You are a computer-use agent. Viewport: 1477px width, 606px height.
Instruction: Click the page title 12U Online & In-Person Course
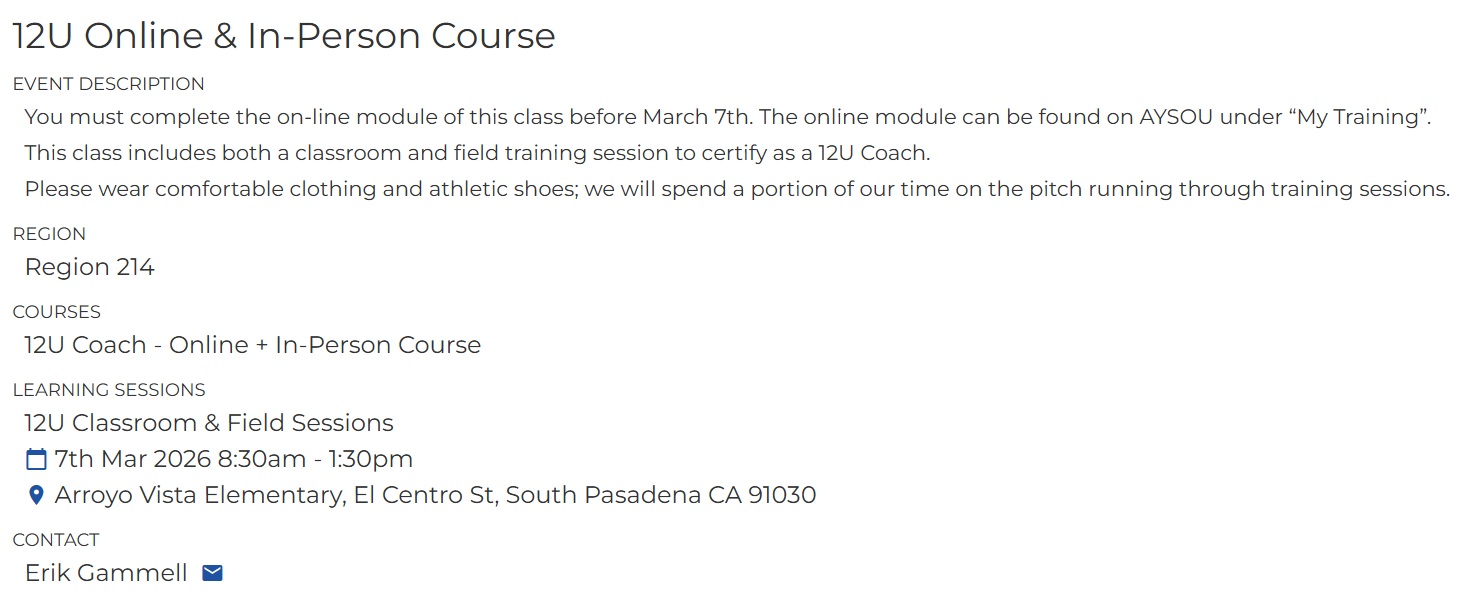pyautogui.click(x=284, y=36)
